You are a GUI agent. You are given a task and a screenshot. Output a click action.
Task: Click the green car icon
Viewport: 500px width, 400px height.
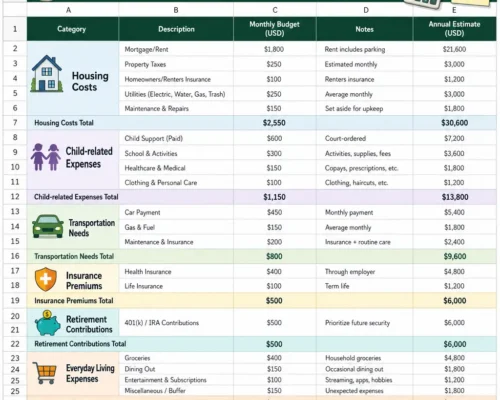pos(48,226)
